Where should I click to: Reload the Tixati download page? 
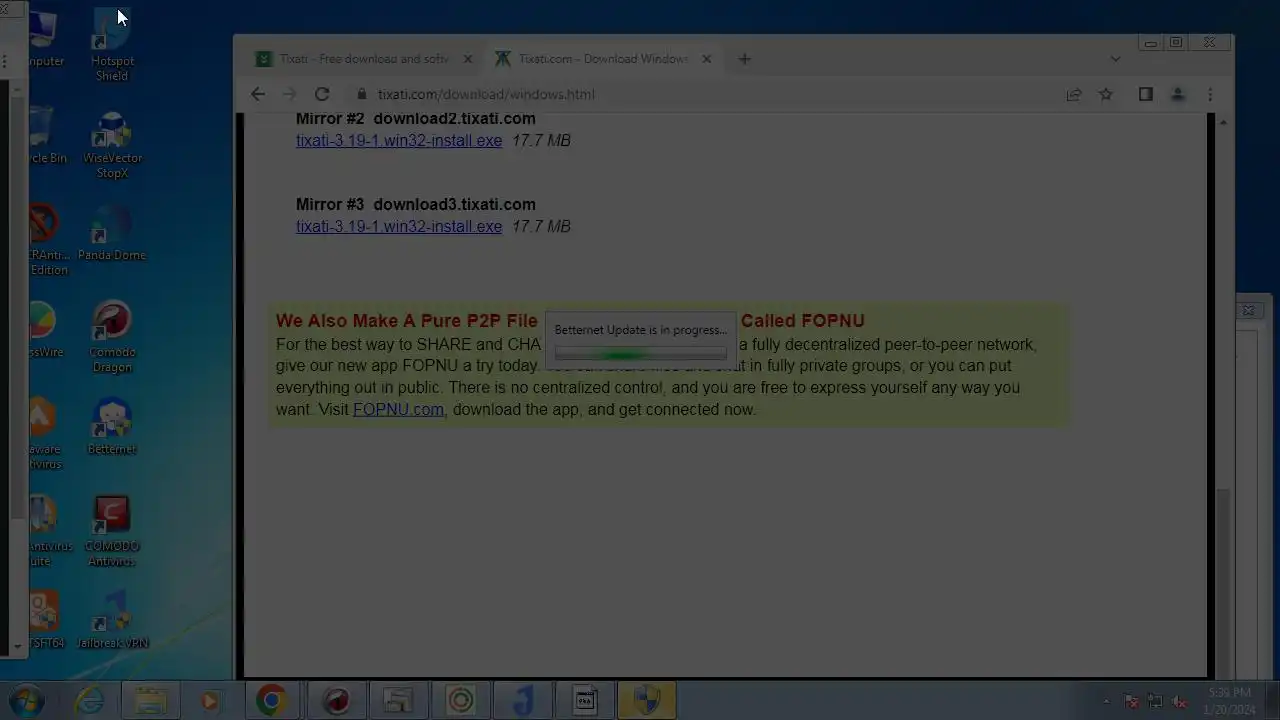coord(322,94)
